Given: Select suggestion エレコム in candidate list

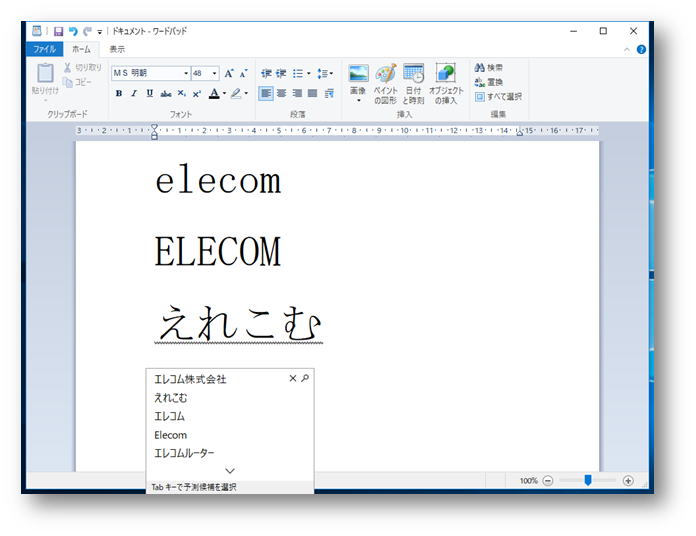Looking at the screenshot, I should click(169, 416).
